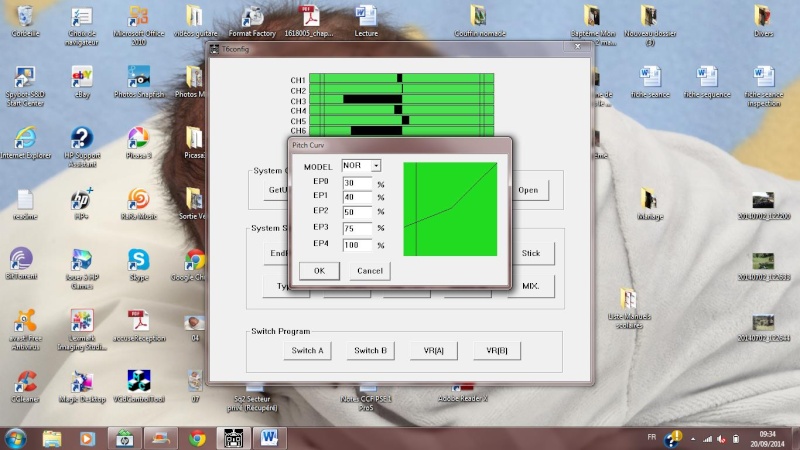Select the Picasa 3 desktop shortcut
The height and width of the screenshot is (450, 800).
tap(139, 143)
